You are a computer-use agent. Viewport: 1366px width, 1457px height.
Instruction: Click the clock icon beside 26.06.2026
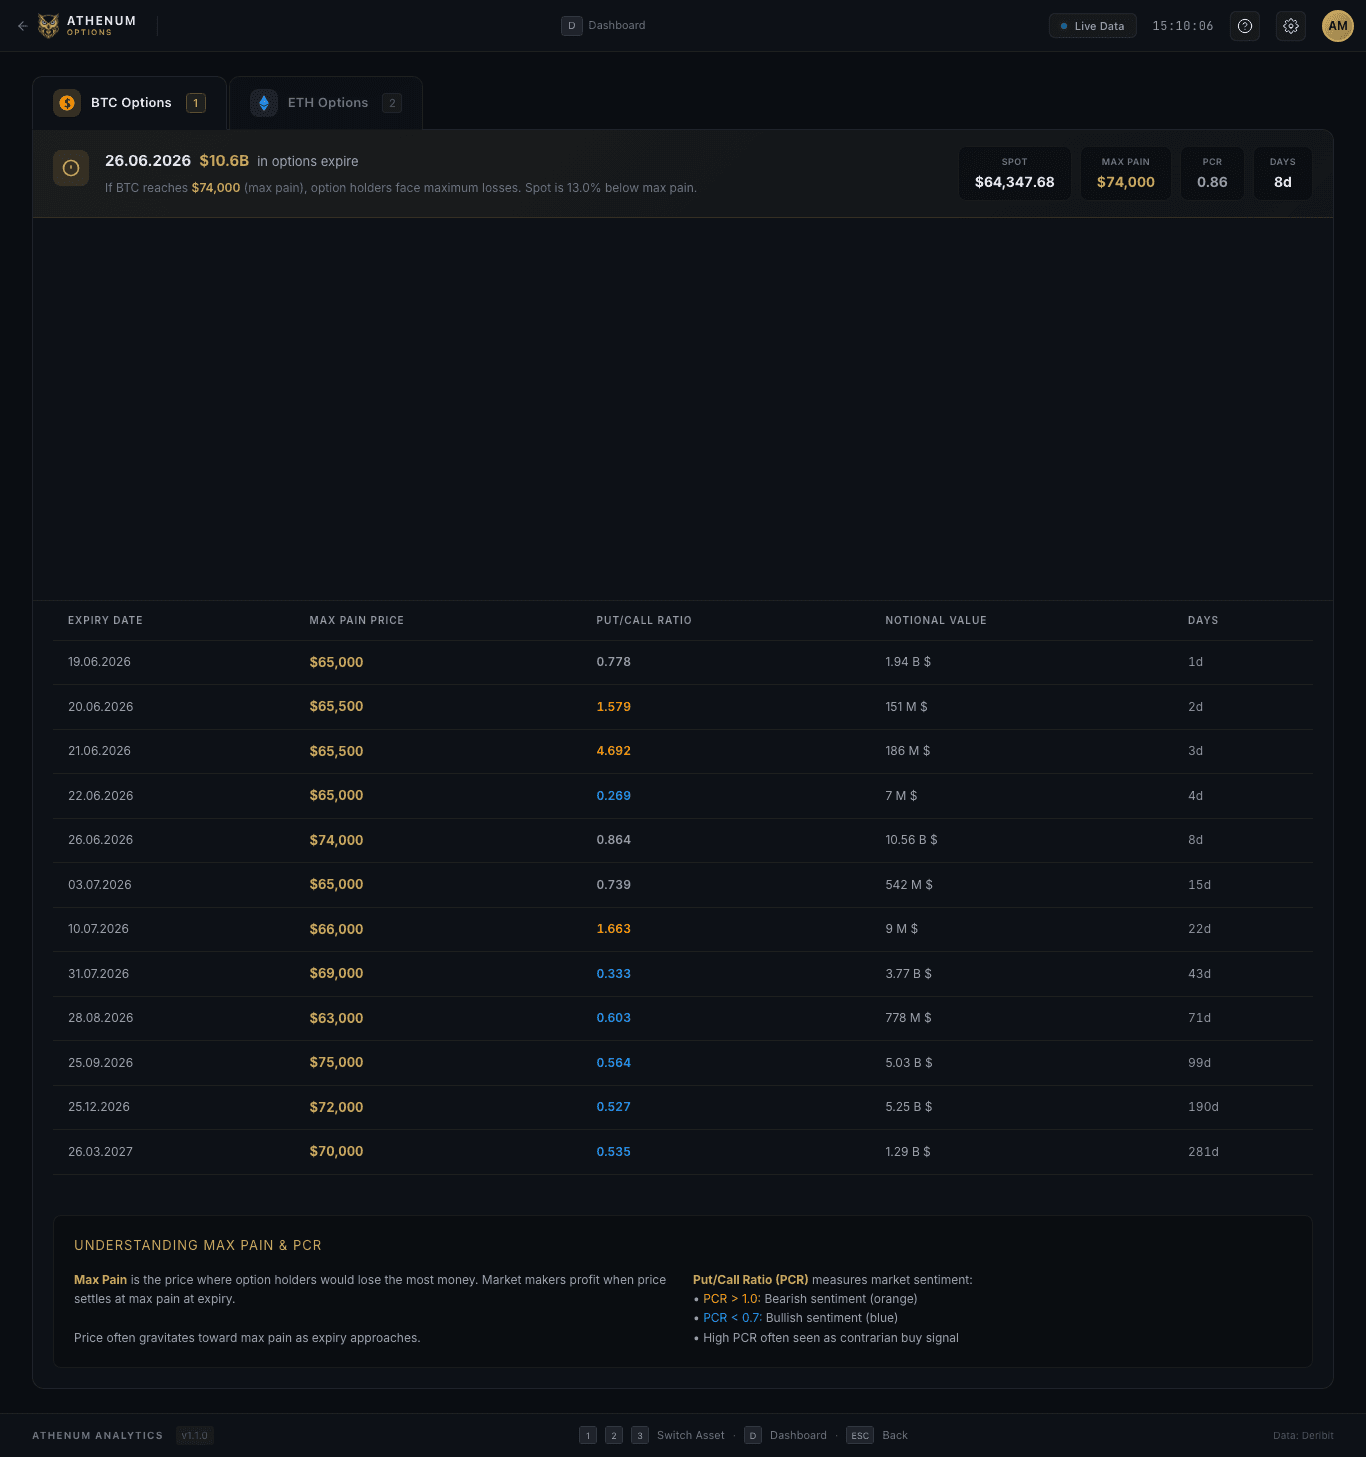71,168
